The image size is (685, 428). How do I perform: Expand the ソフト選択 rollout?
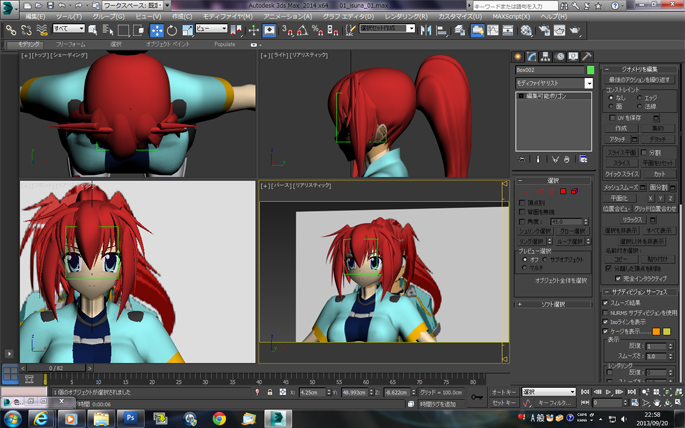(x=553, y=304)
